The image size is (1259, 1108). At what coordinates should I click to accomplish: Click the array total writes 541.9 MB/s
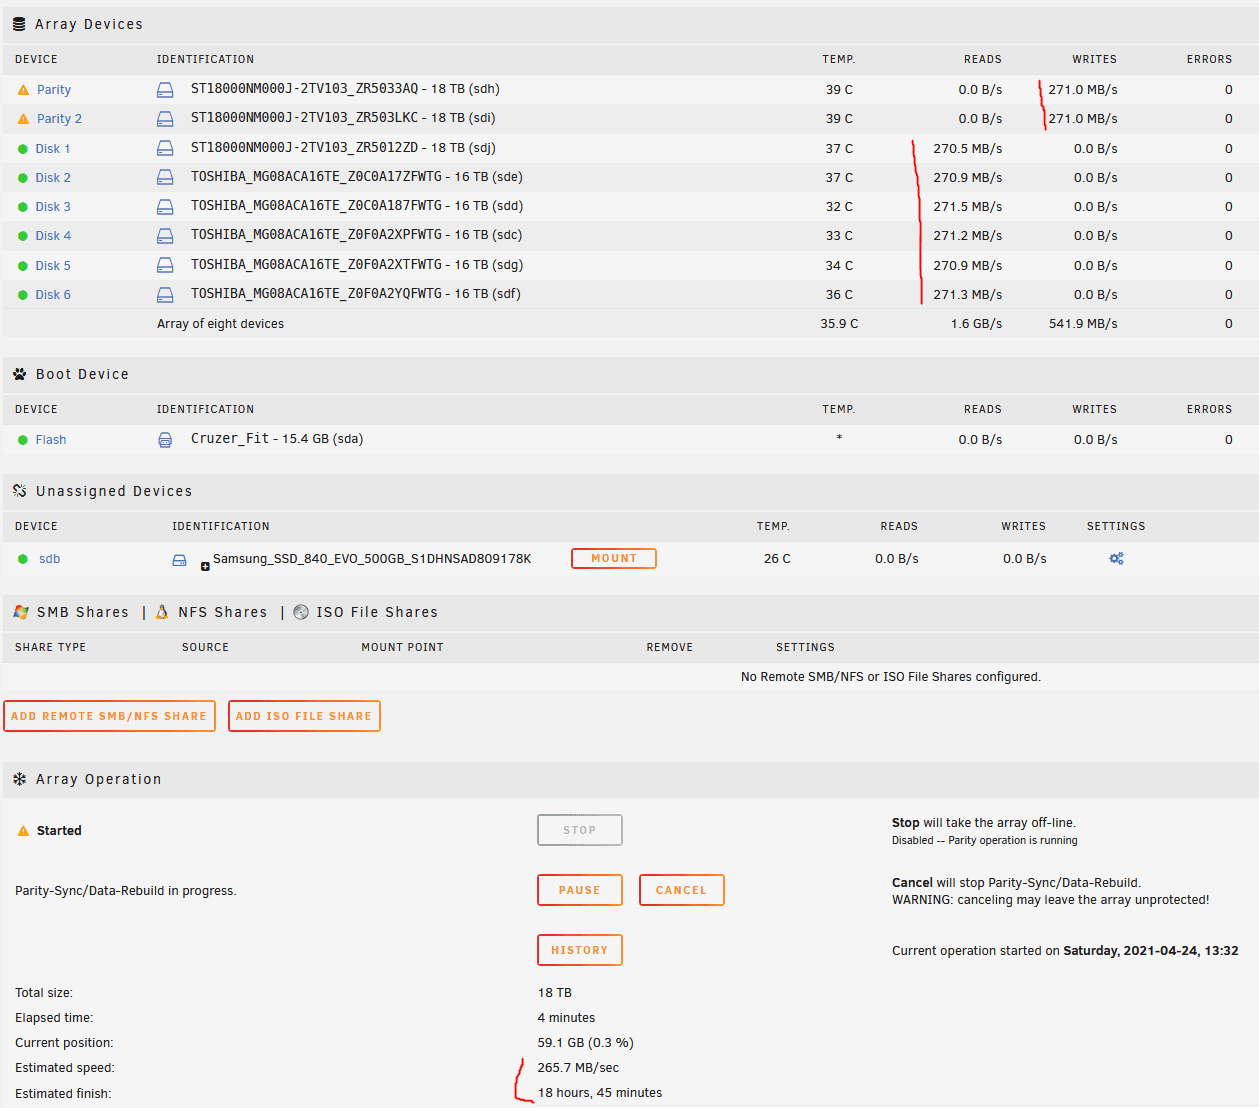pyautogui.click(x=1083, y=324)
